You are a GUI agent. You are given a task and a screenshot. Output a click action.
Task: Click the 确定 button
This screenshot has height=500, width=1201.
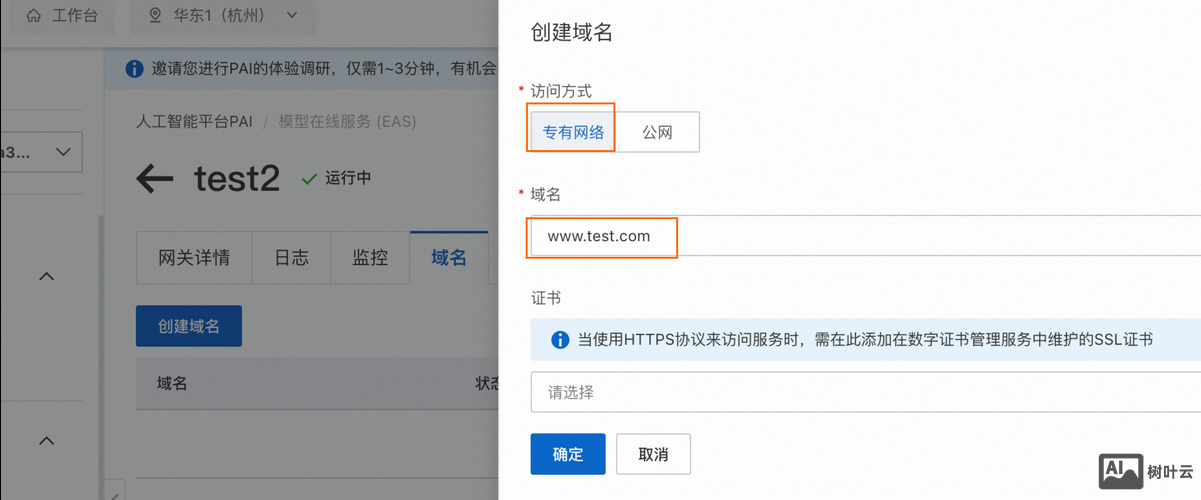coord(568,454)
